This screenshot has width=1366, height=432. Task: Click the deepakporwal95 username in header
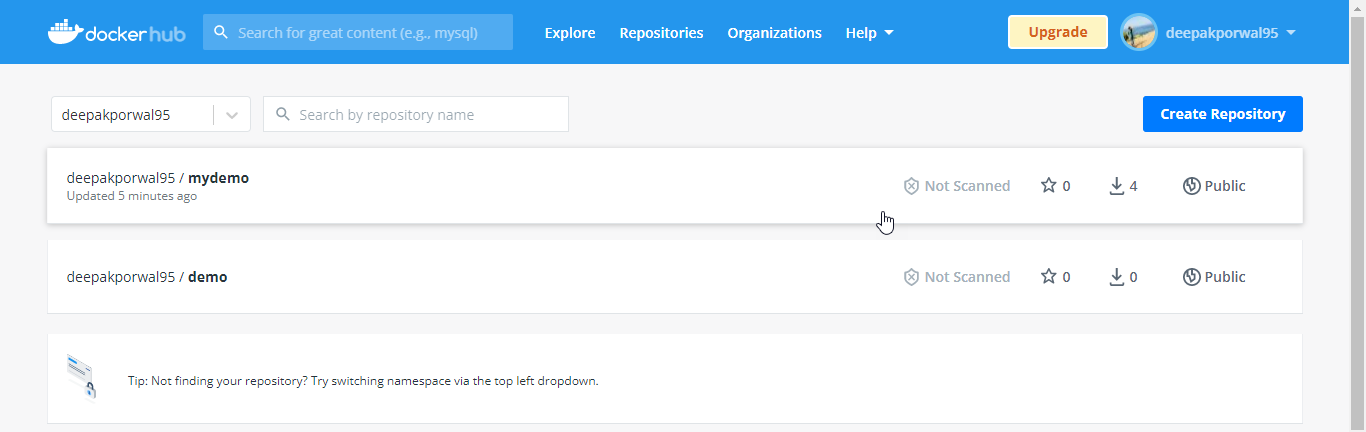point(1221,33)
